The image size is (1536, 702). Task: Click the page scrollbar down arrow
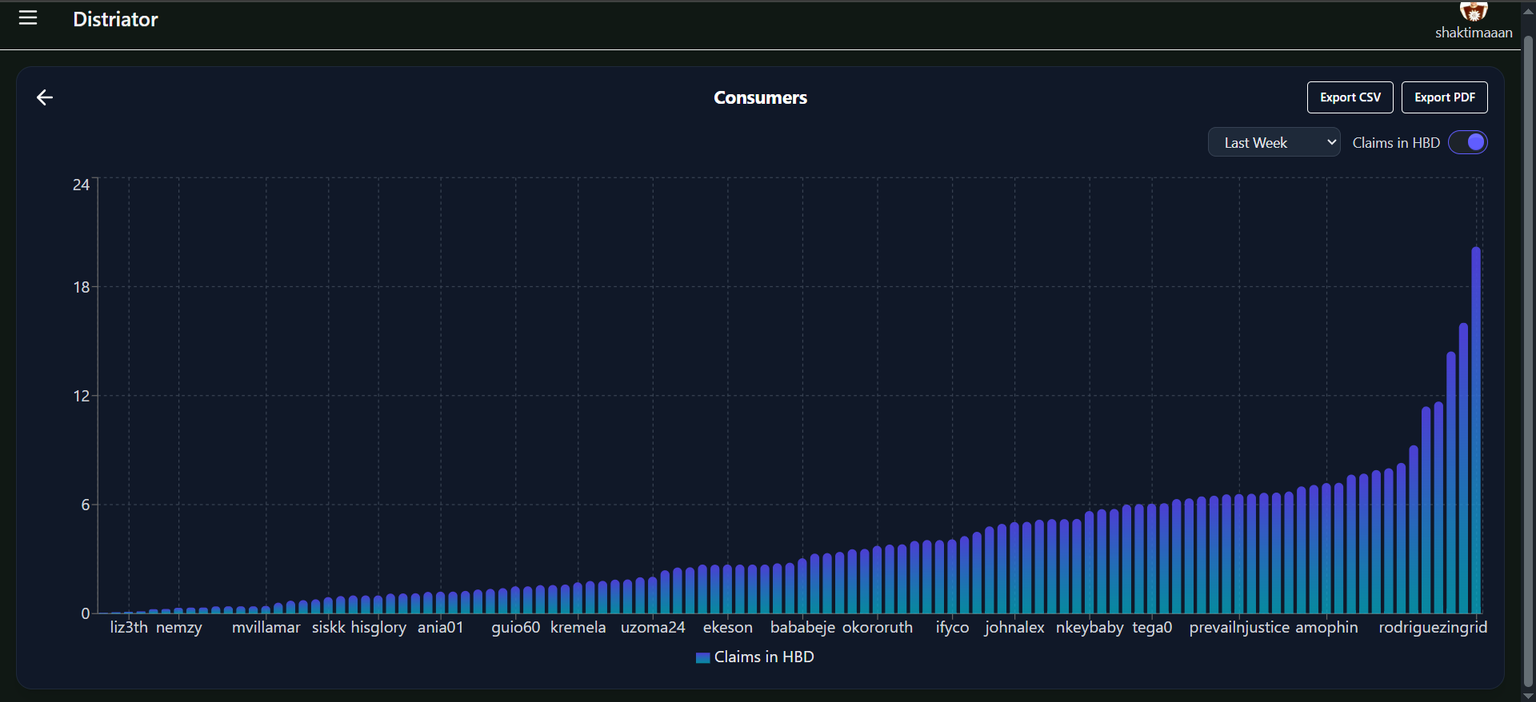pos(1527,694)
